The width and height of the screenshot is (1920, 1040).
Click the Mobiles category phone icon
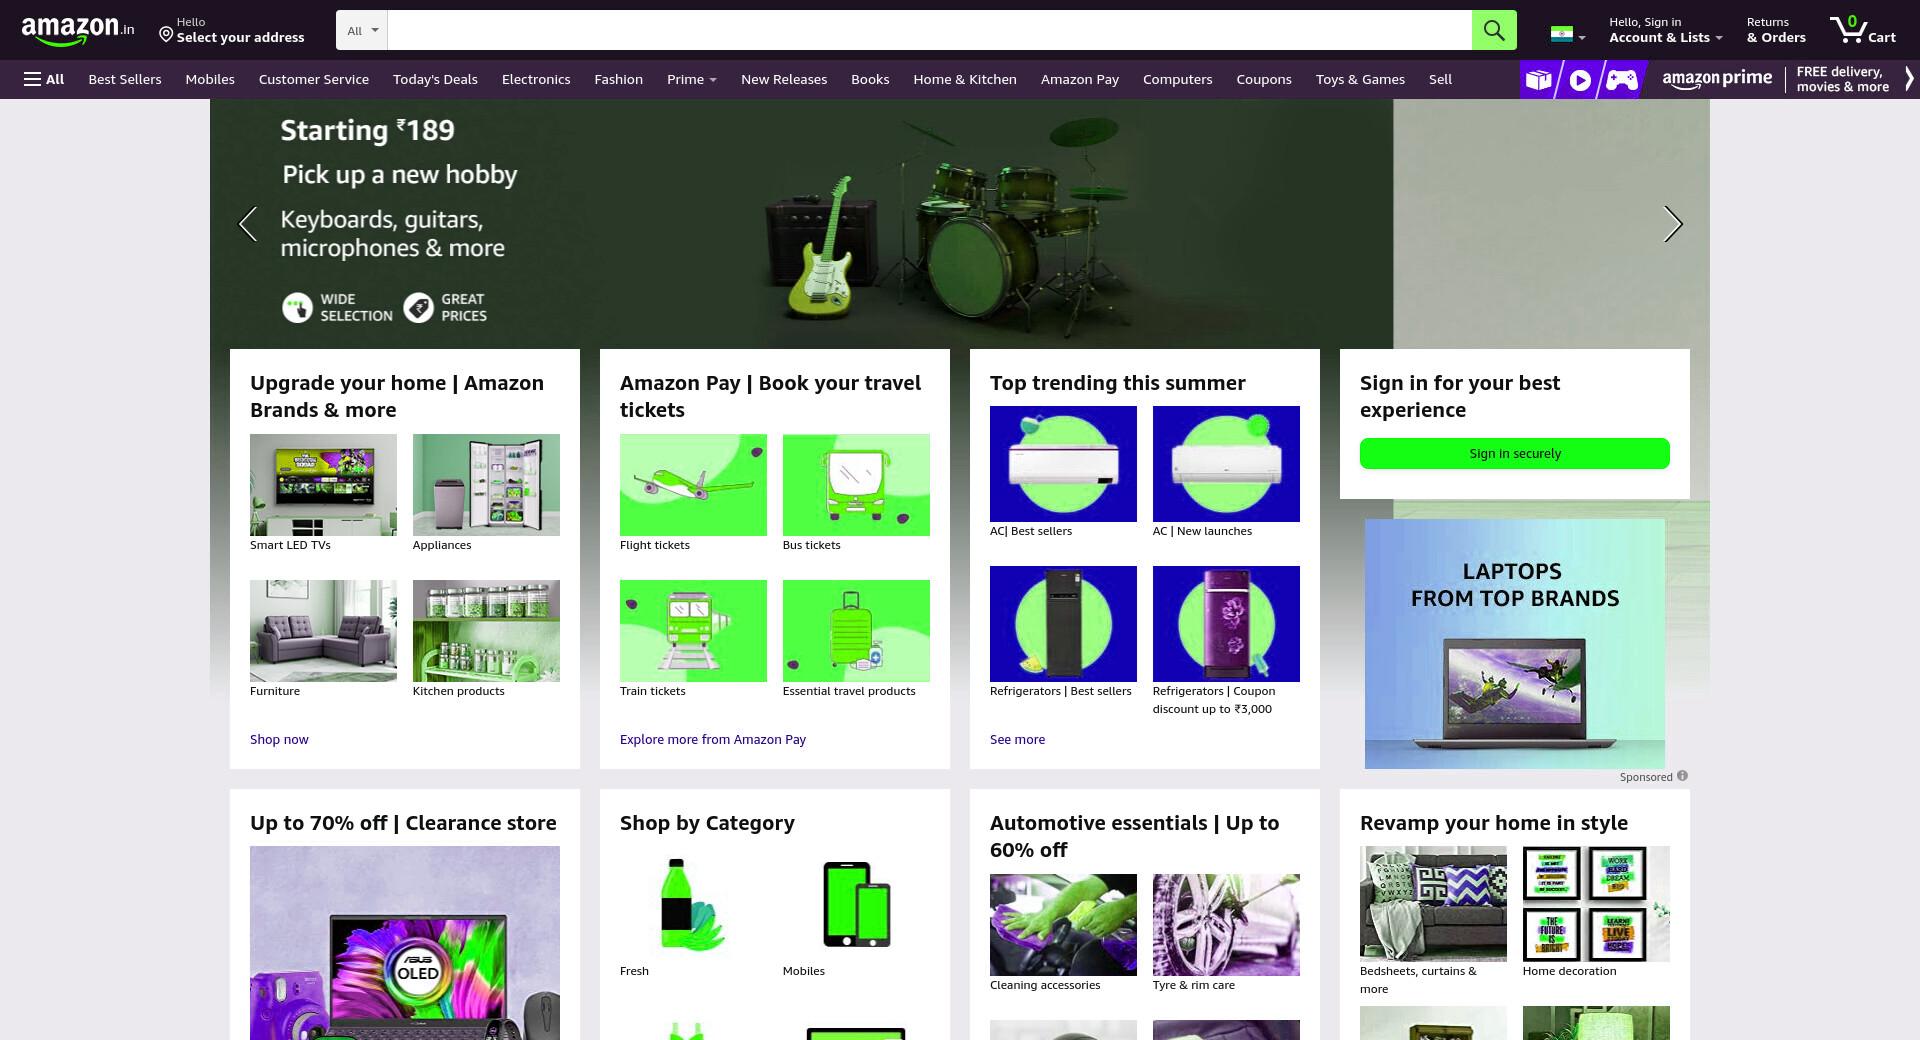pyautogui.click(x=856, y=904)
